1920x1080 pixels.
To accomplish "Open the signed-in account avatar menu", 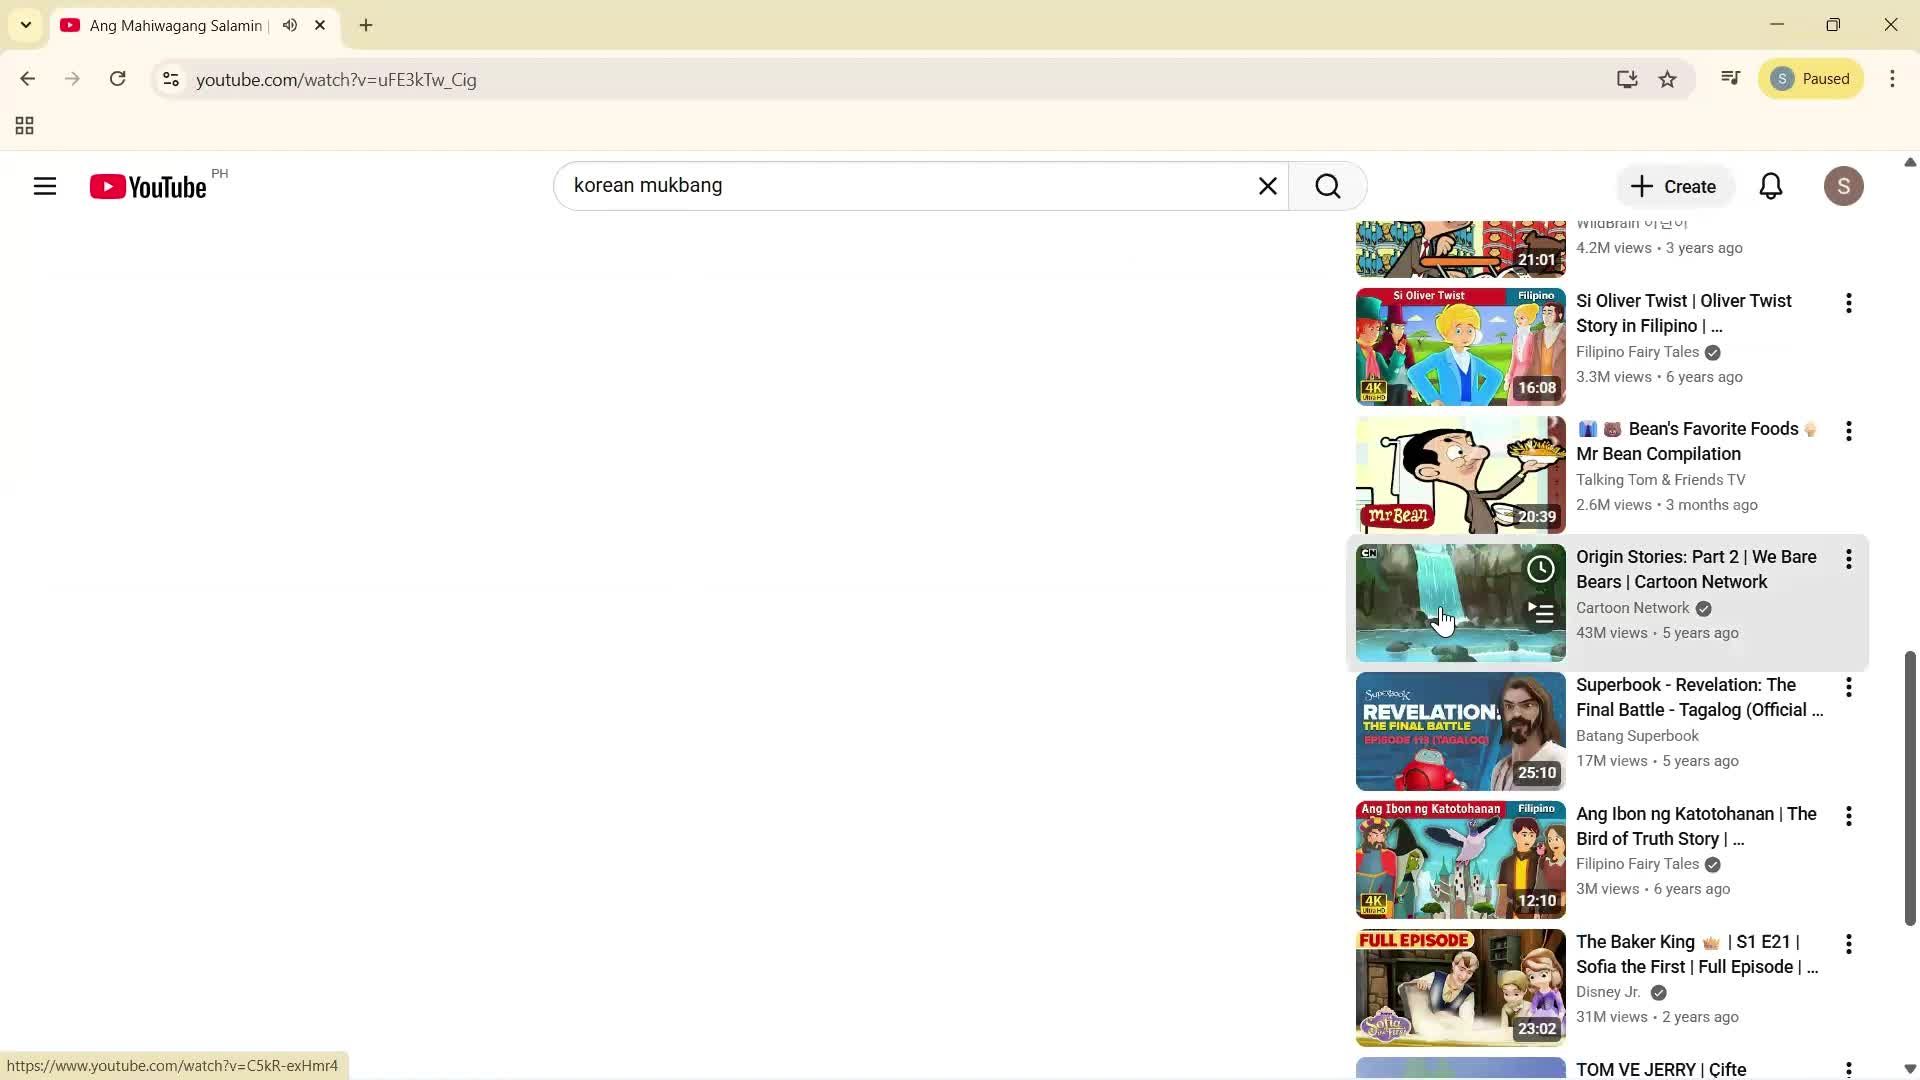I will click(x=1844, y=186).
